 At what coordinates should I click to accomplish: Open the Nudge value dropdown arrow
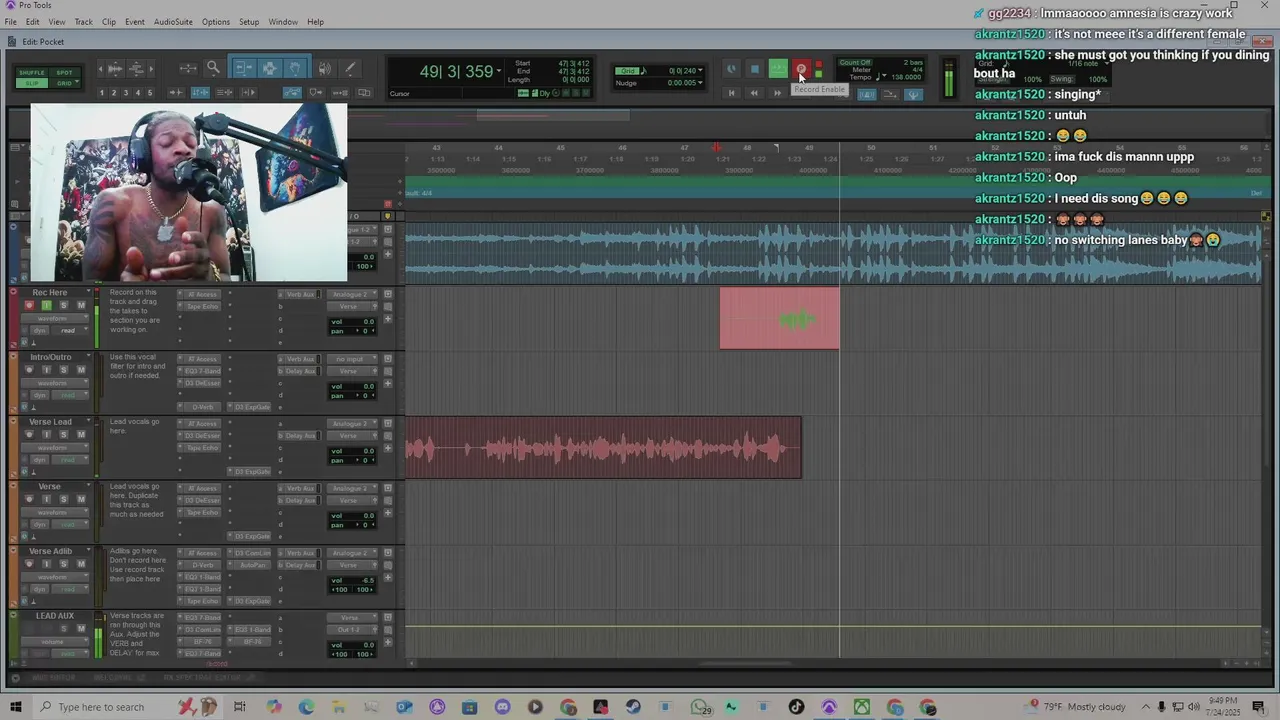point(700,83)
